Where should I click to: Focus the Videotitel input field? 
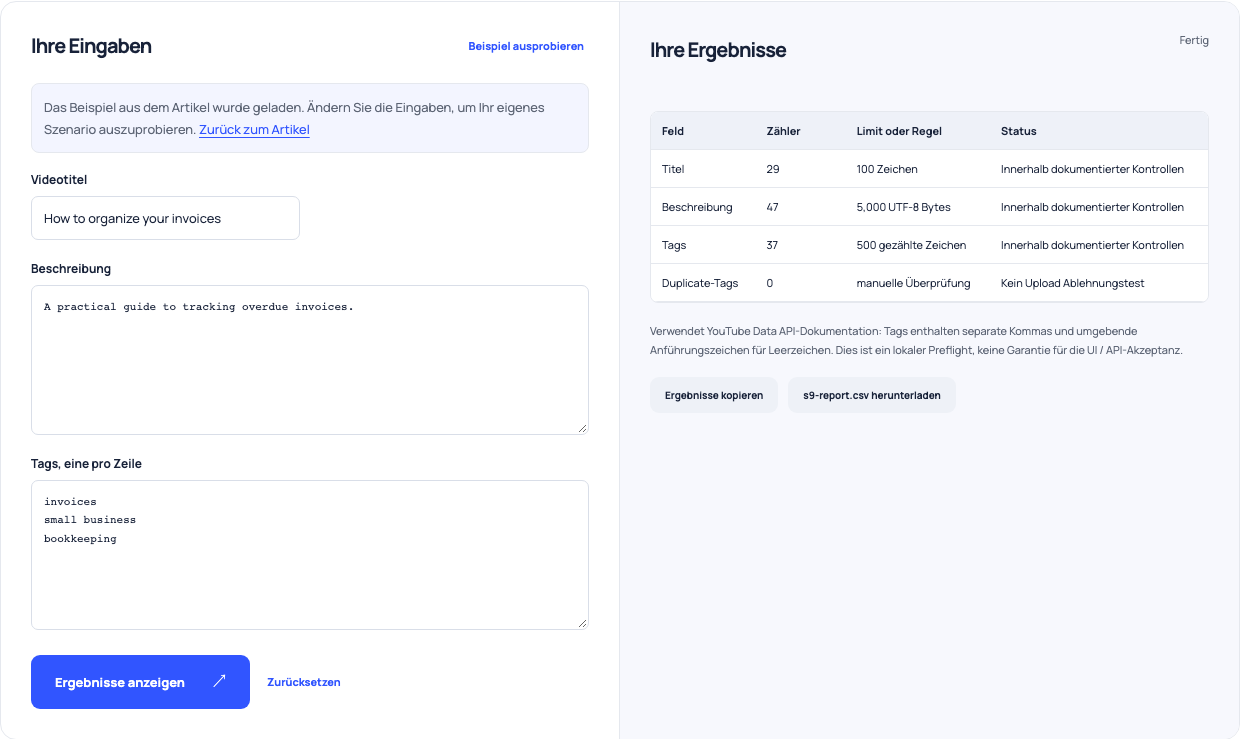tap(165, 218)
